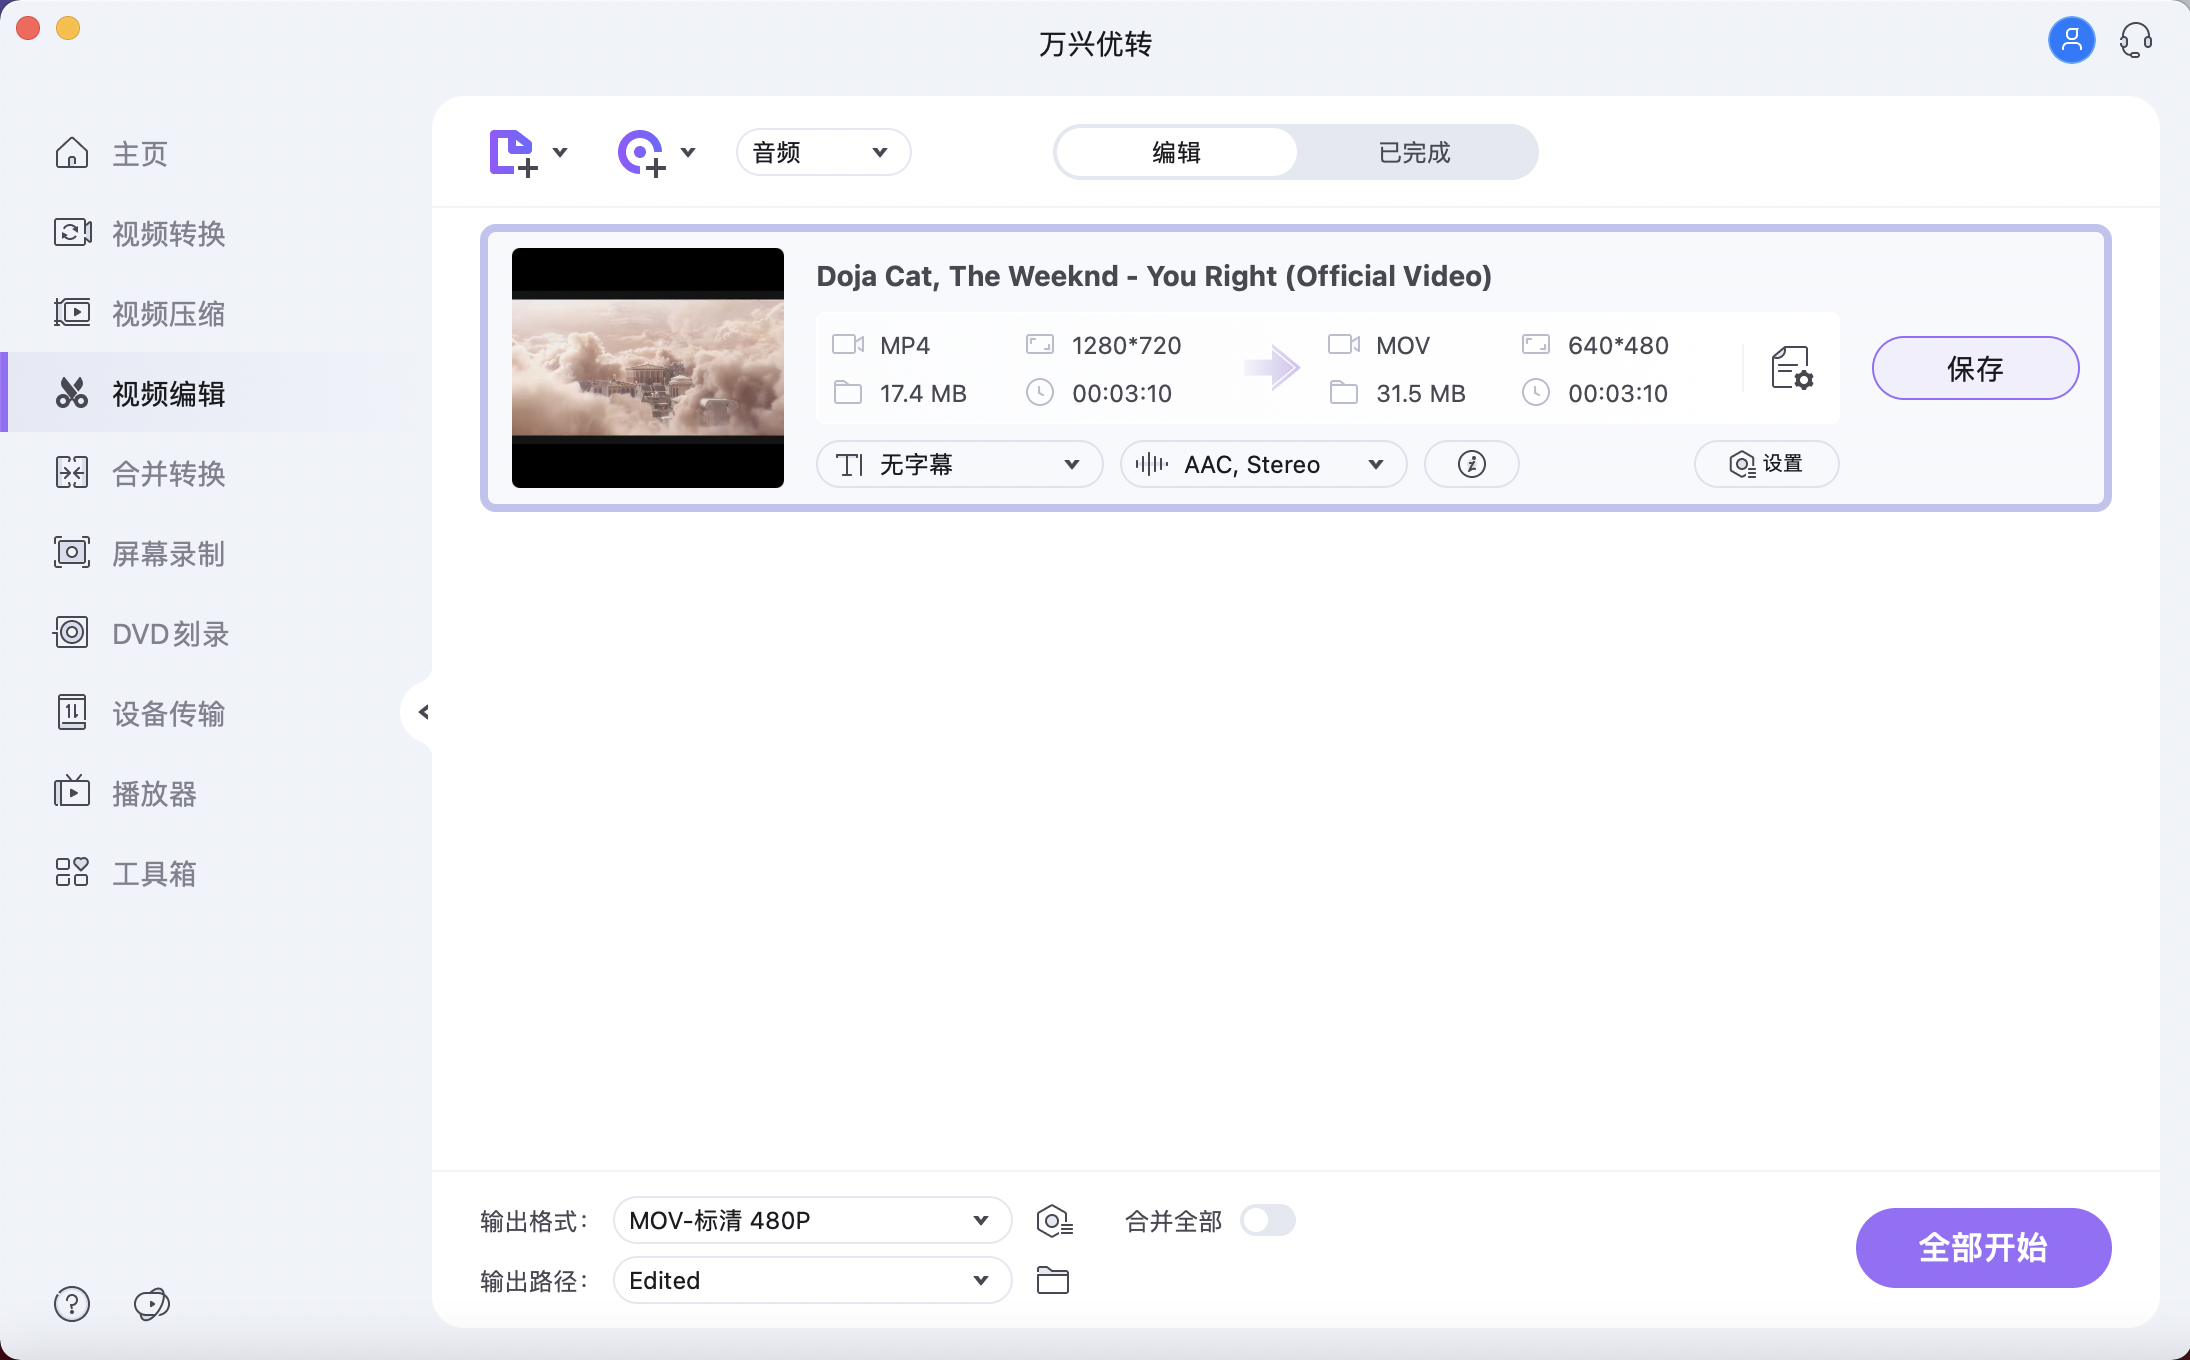Viewport: 2190px width, 1360px height.
Task: Go to 视频转换 in sidebar
Action: (x=139, y=233)
